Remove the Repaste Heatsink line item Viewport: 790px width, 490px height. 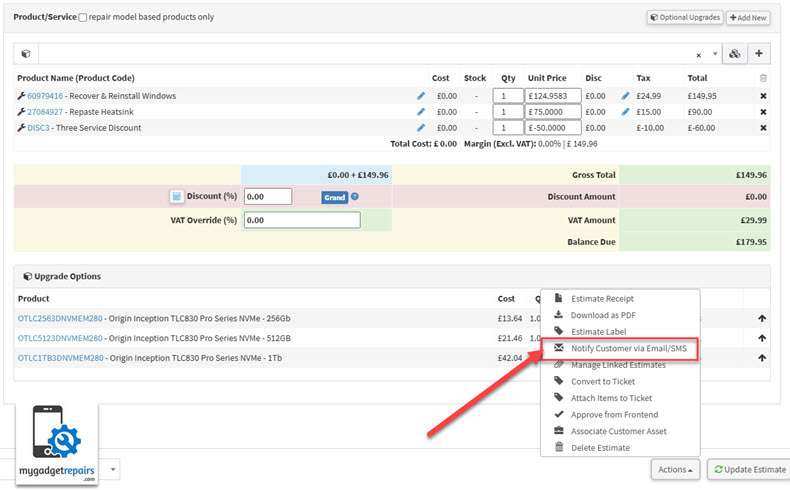point(763,112)
